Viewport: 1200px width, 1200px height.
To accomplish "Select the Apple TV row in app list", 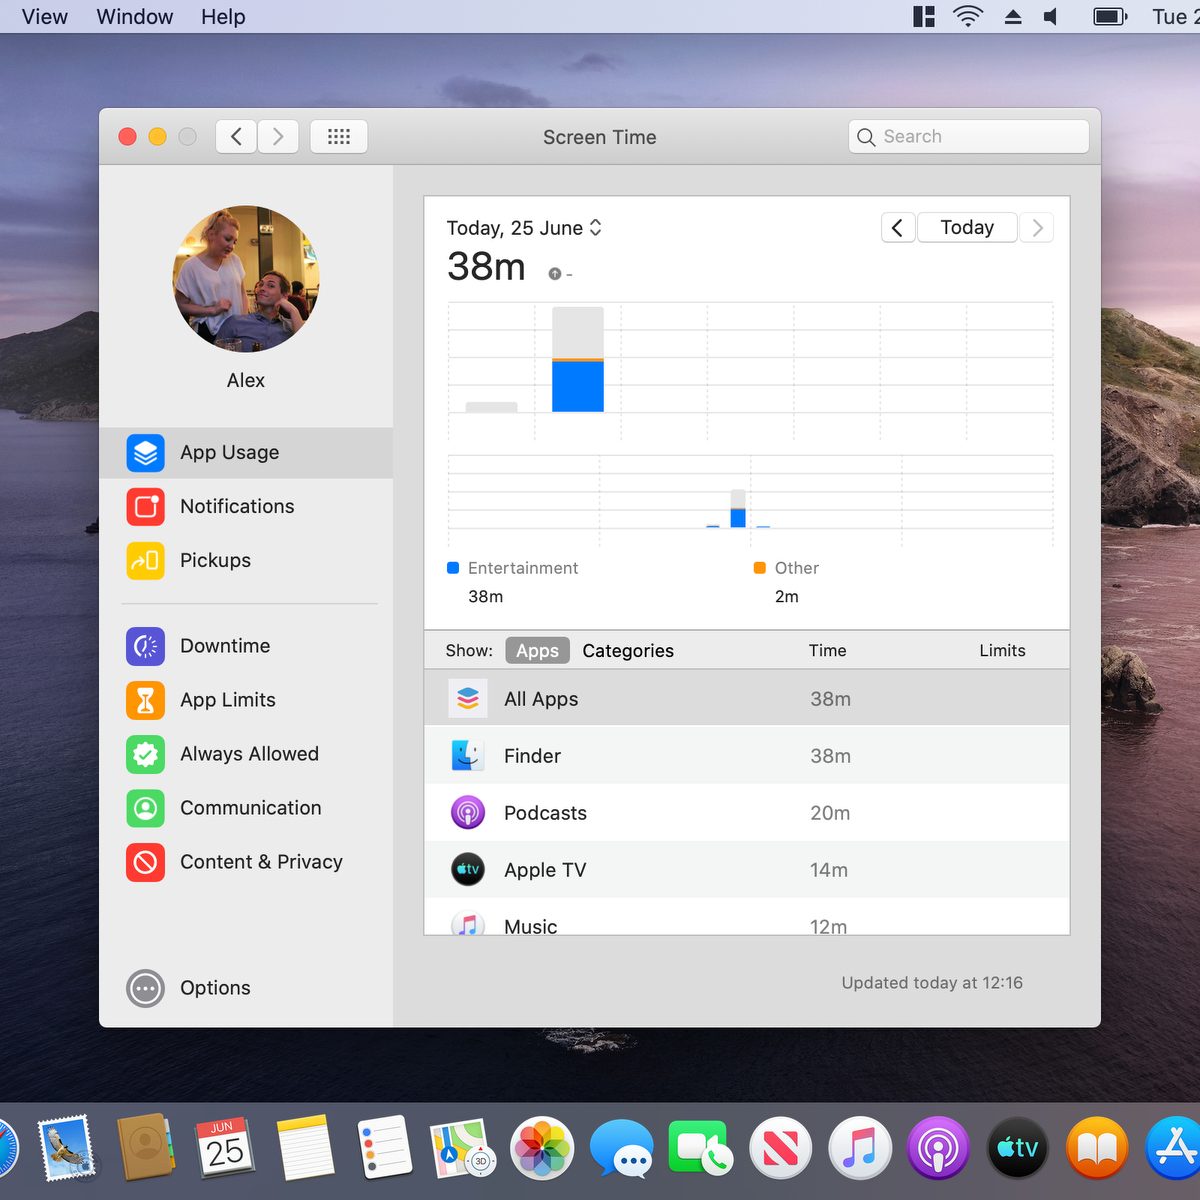I will click(747, 870).
